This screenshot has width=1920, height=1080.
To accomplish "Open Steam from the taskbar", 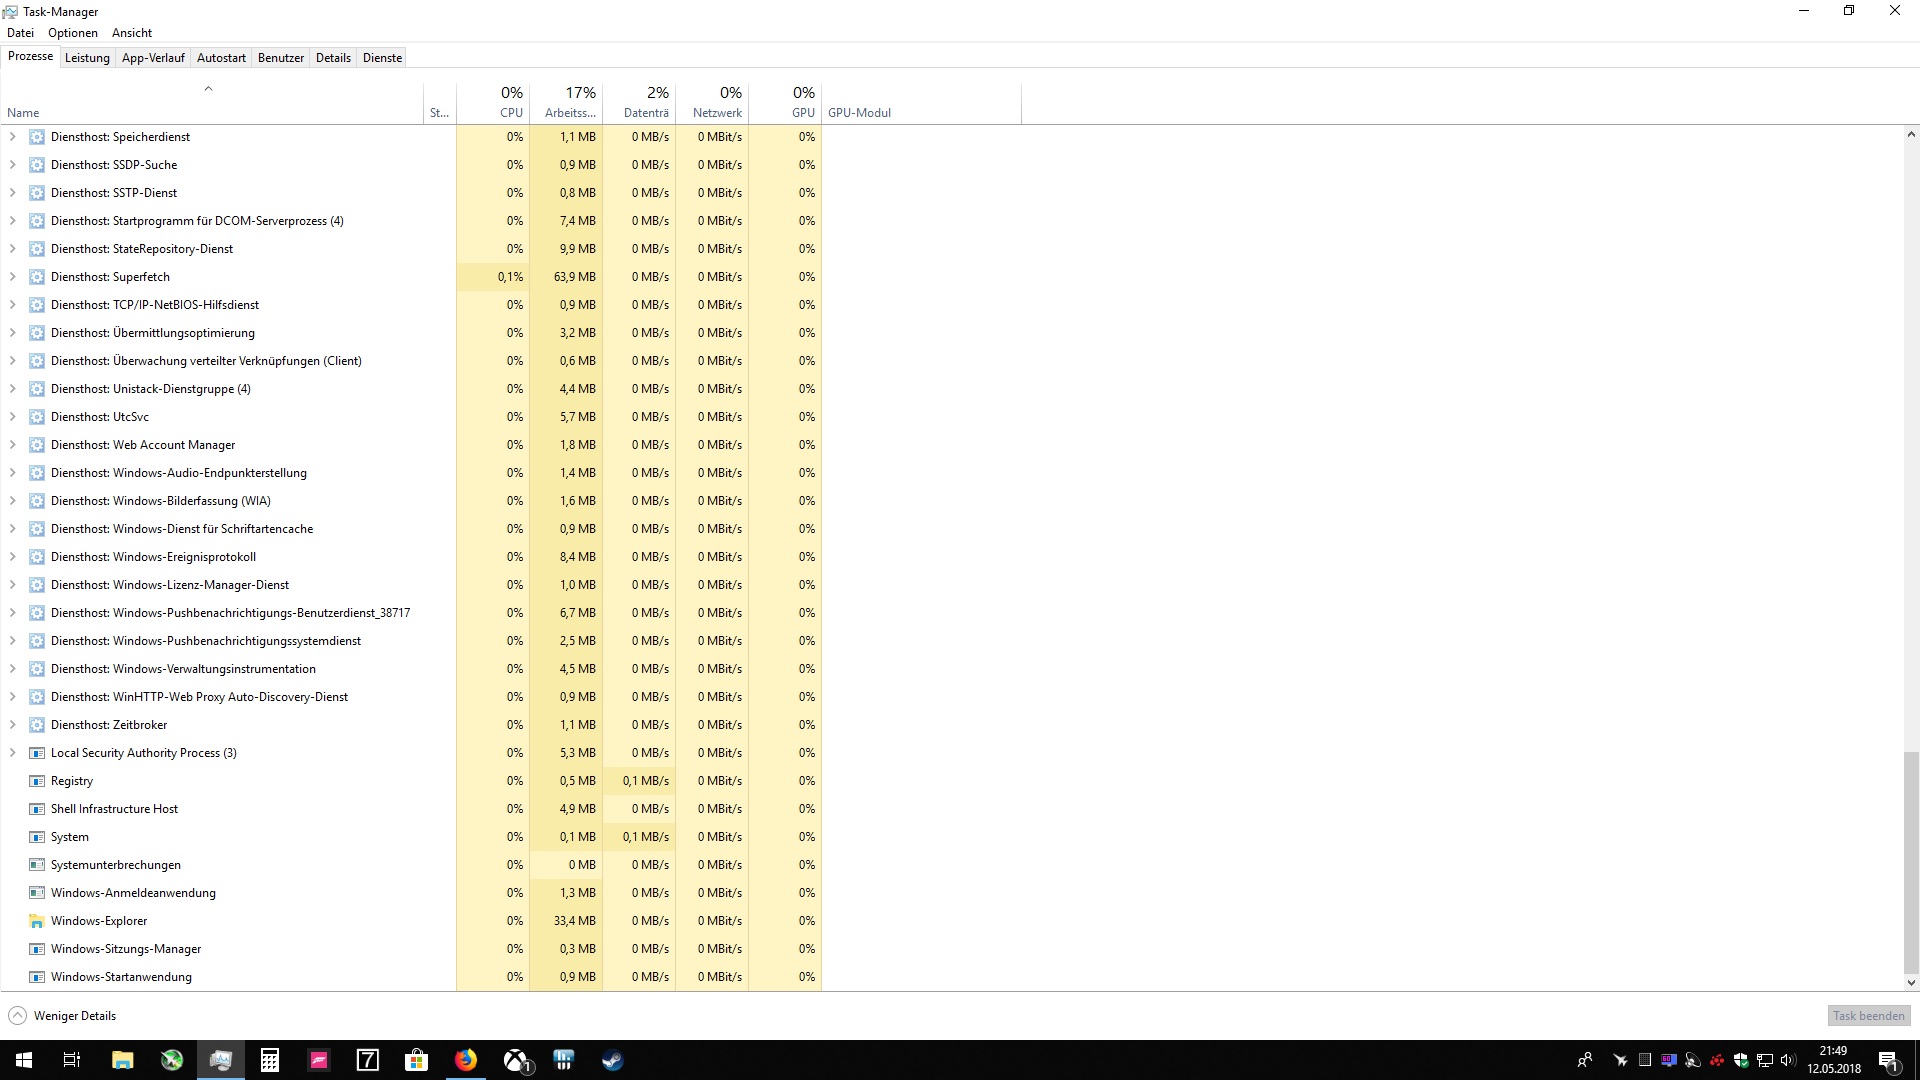I will pyautogui.click(x=613, y=1060).
